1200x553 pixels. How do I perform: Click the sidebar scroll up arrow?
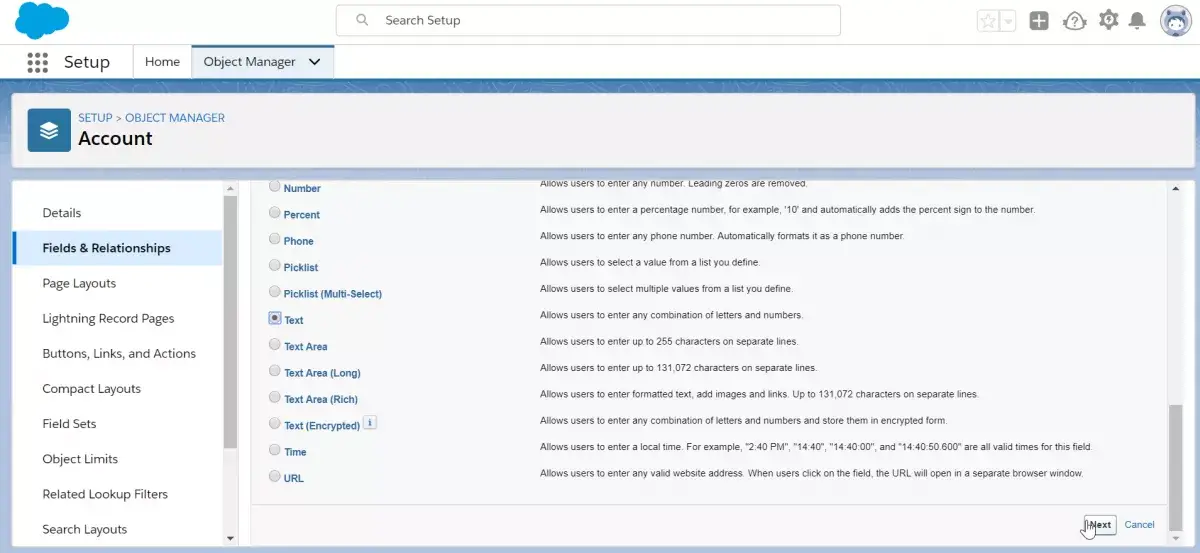[x=230, y=188]
